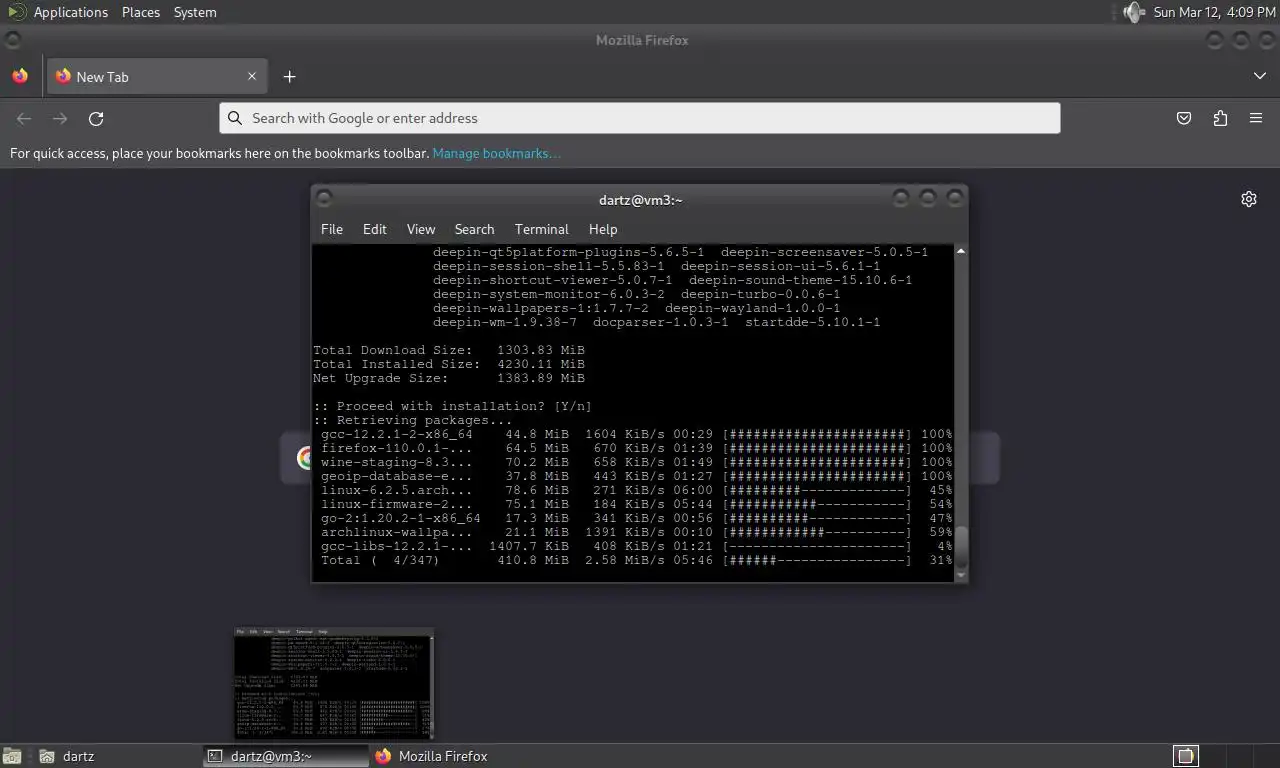The width and height of the screenshot is (1280, 768).
Task: Click the firefox-110.0.1 package name
Action: click(396, 448)
